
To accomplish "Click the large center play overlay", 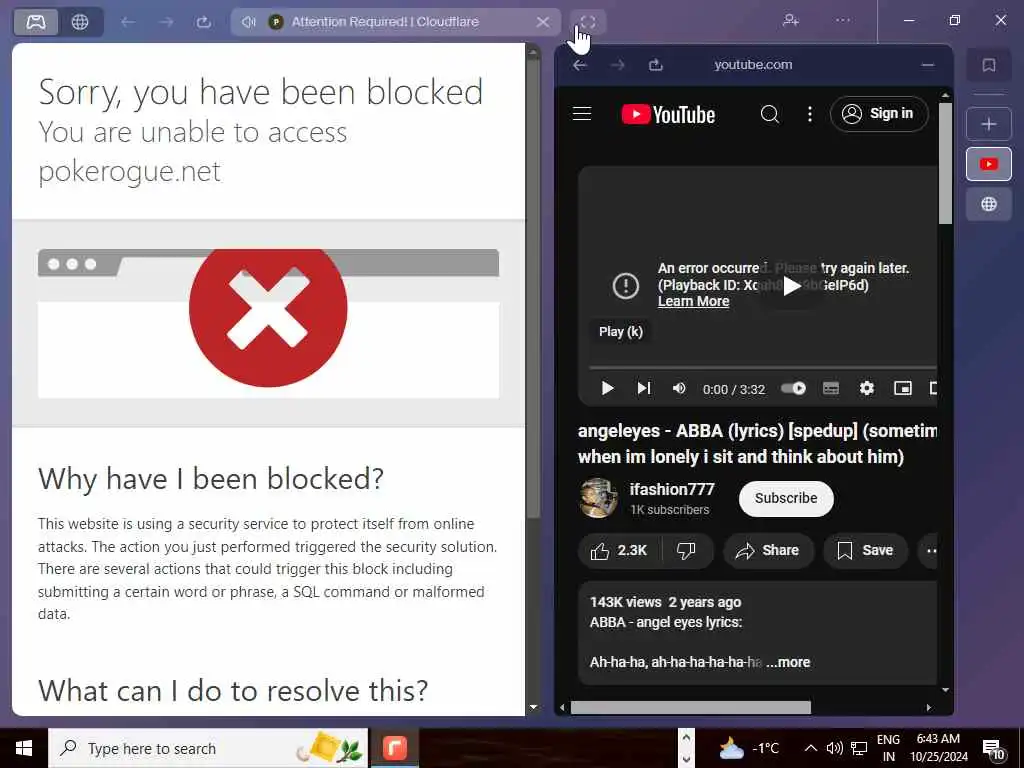I will [792, 285].
